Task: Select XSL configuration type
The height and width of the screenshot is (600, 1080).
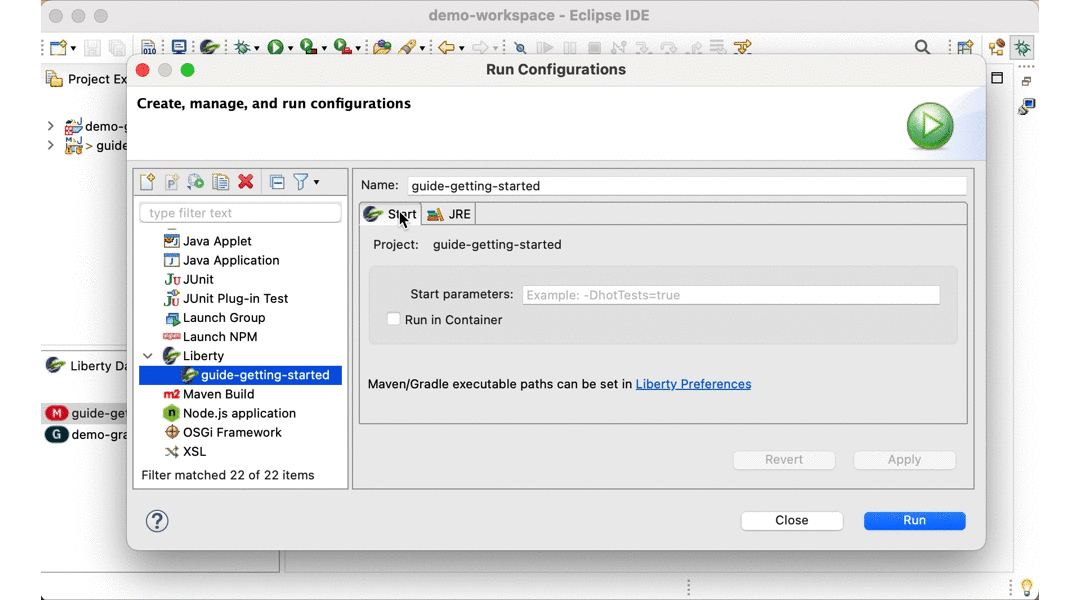Action: point(194,452)
